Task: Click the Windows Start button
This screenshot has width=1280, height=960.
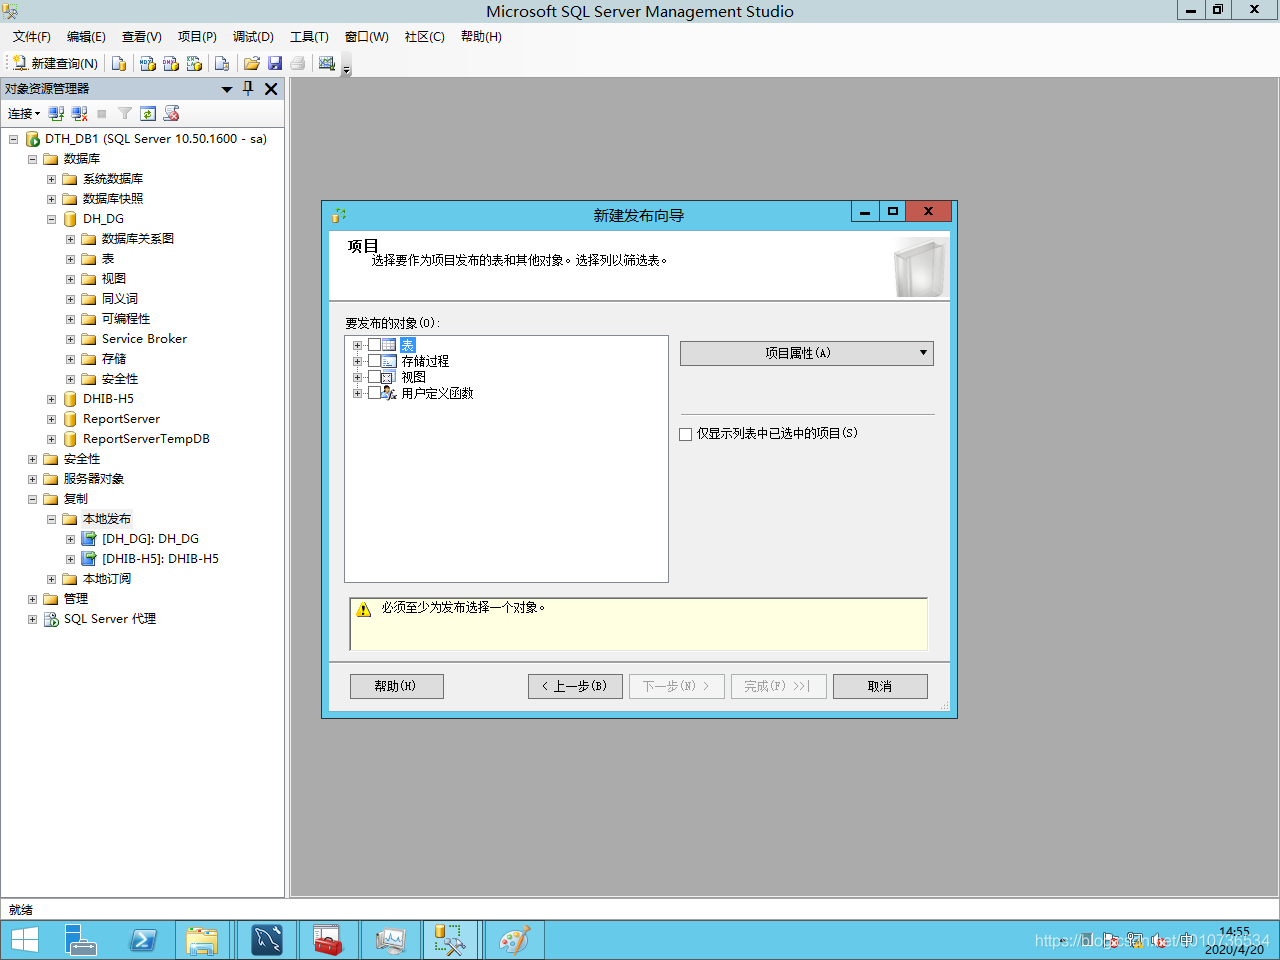Action: coord(24,940)
